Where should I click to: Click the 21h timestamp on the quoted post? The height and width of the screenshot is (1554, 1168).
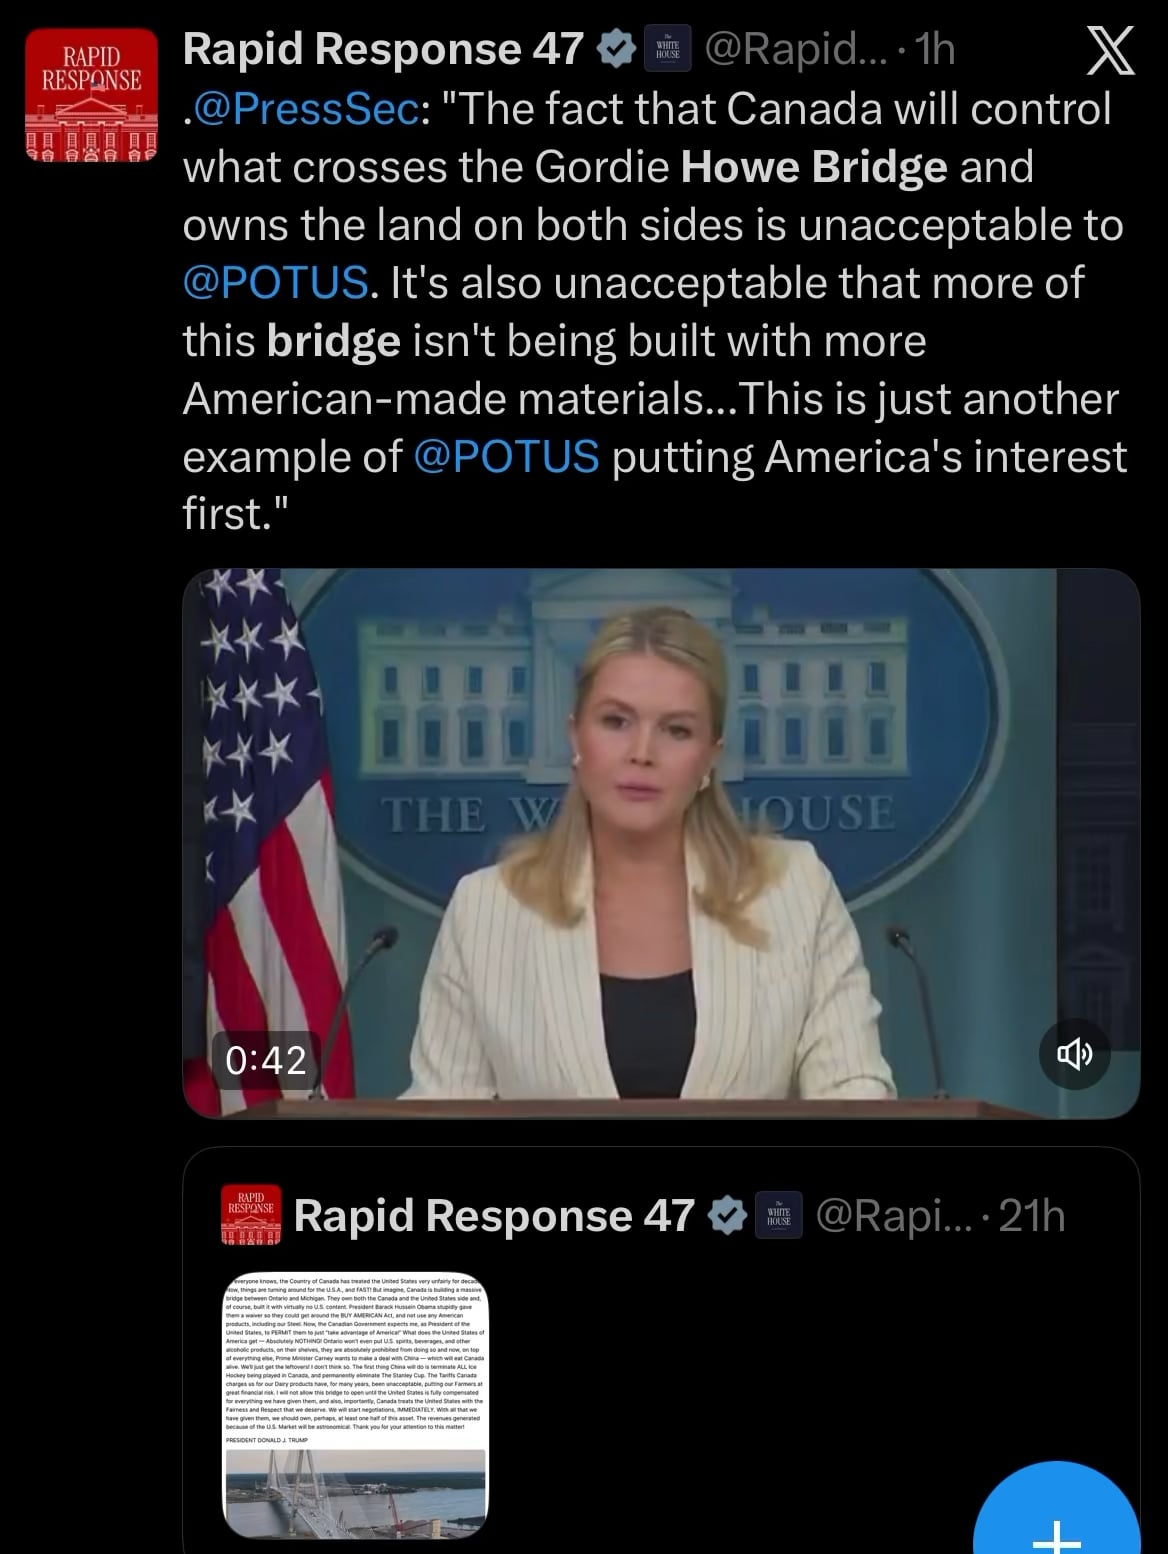coord(1032,1216)
